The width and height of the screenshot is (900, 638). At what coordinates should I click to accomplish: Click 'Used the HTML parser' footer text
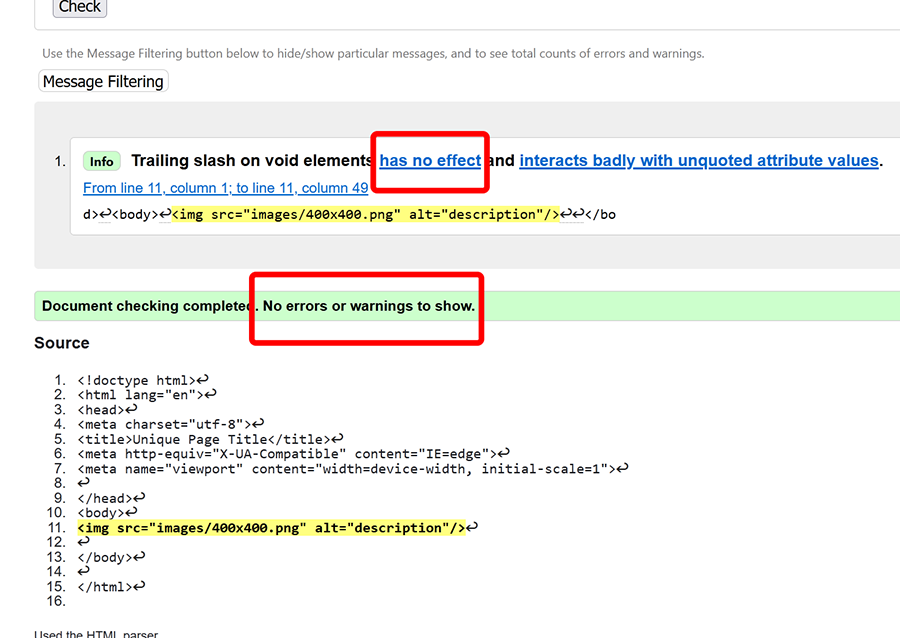pyautogui.click(x=96, y=633)
